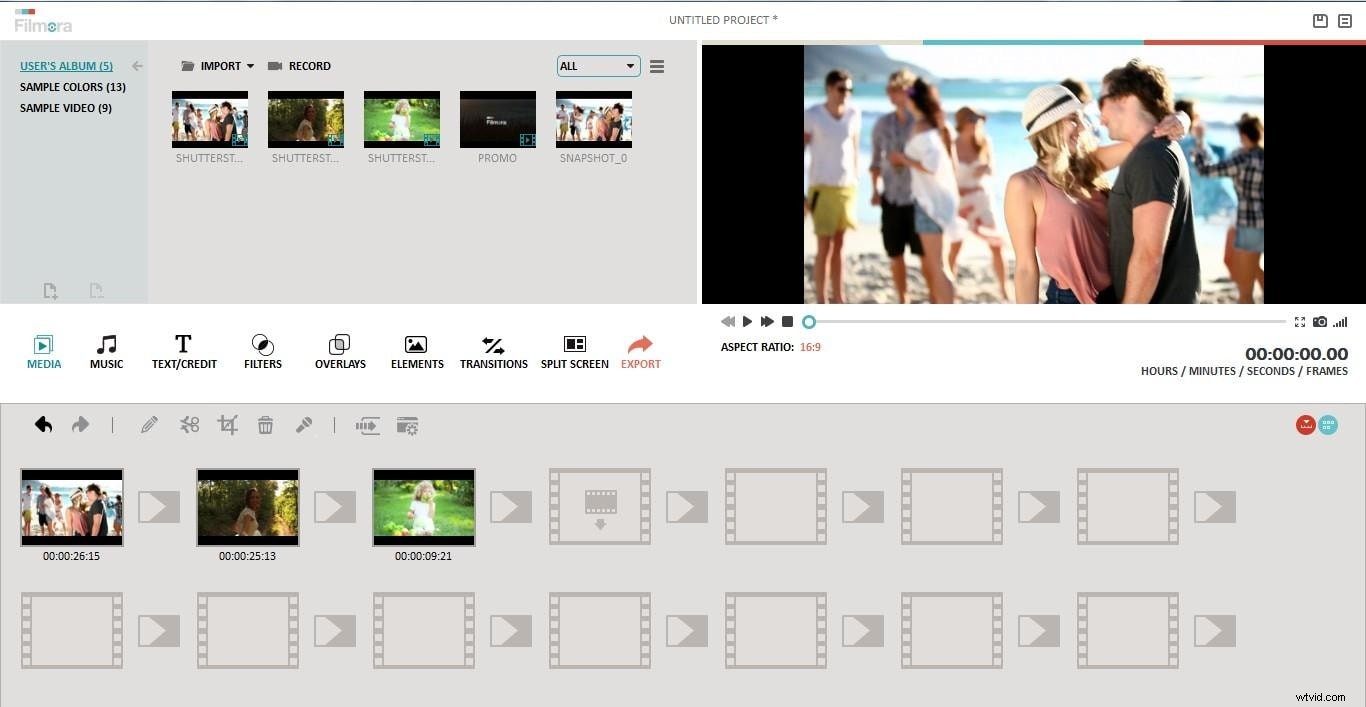
Task: Open the Elements panel
Action: tap(416, 352)
